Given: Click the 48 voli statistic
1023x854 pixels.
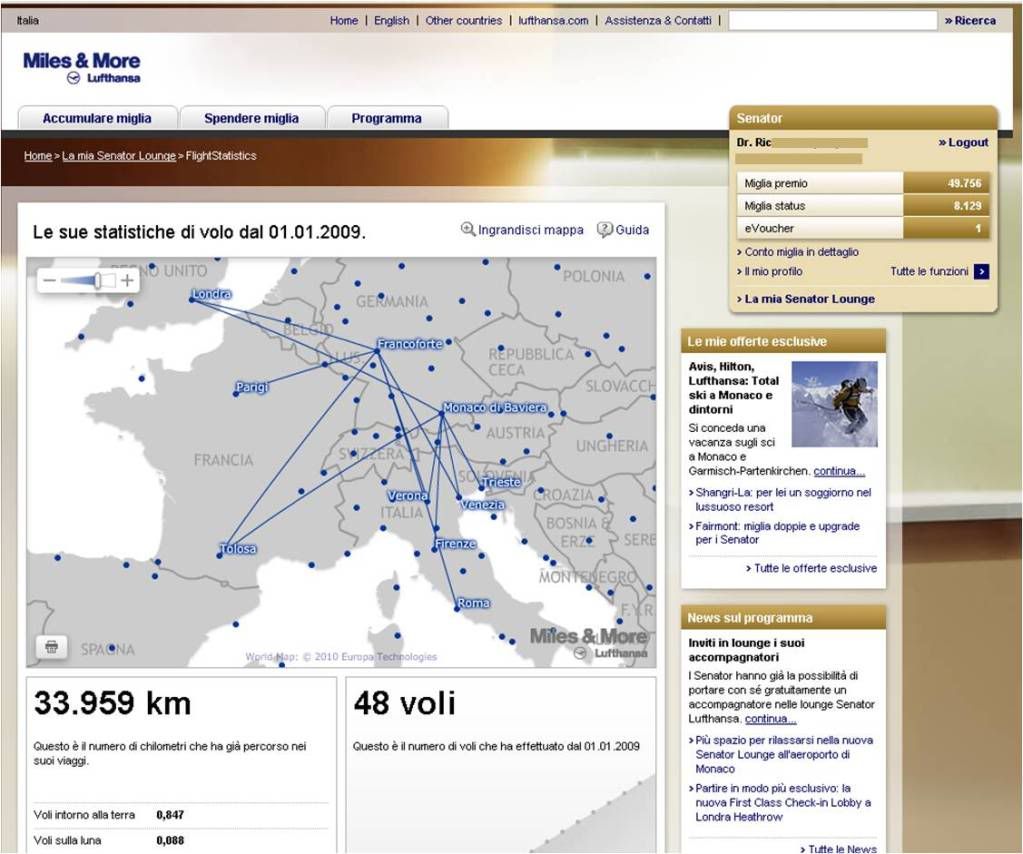Looking at the screenshot, I should [405, 703].
